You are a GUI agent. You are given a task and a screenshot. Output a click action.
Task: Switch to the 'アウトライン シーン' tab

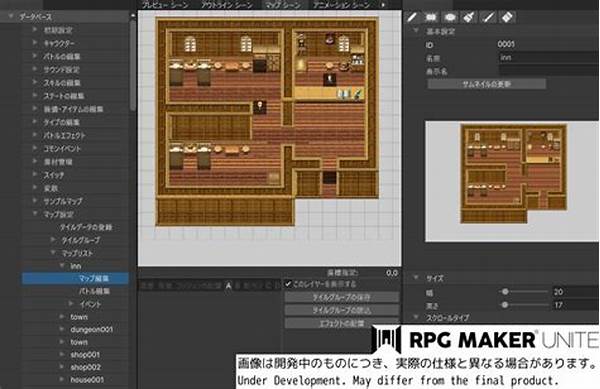point(227,5)
